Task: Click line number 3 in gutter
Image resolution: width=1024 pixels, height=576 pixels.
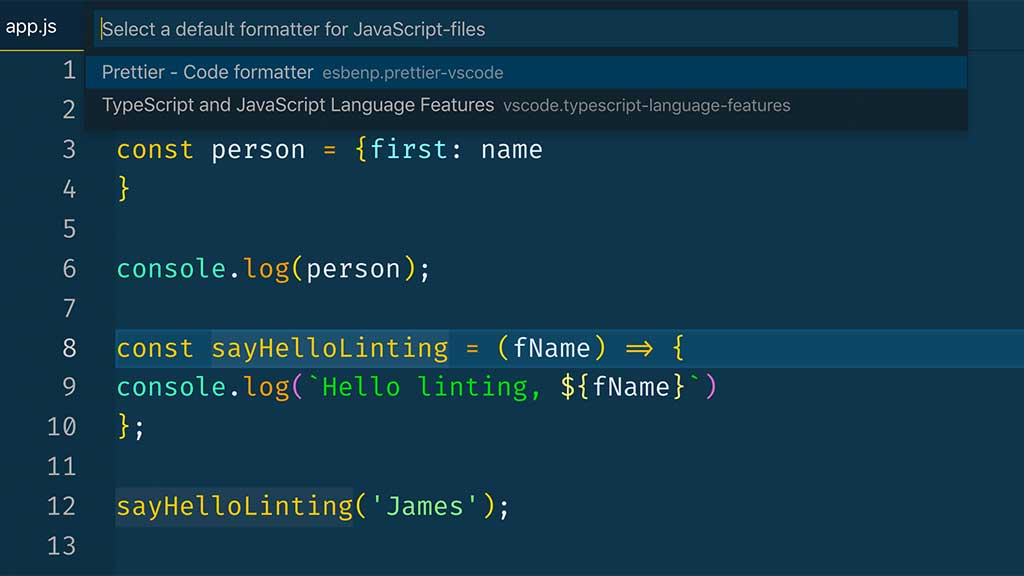Action: (x=69, y=150)
